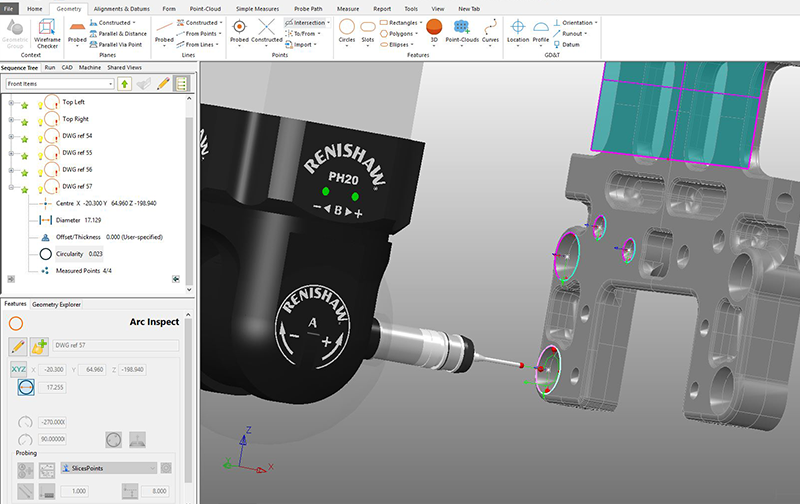Open the Slots feature tool

pos(368,33)
